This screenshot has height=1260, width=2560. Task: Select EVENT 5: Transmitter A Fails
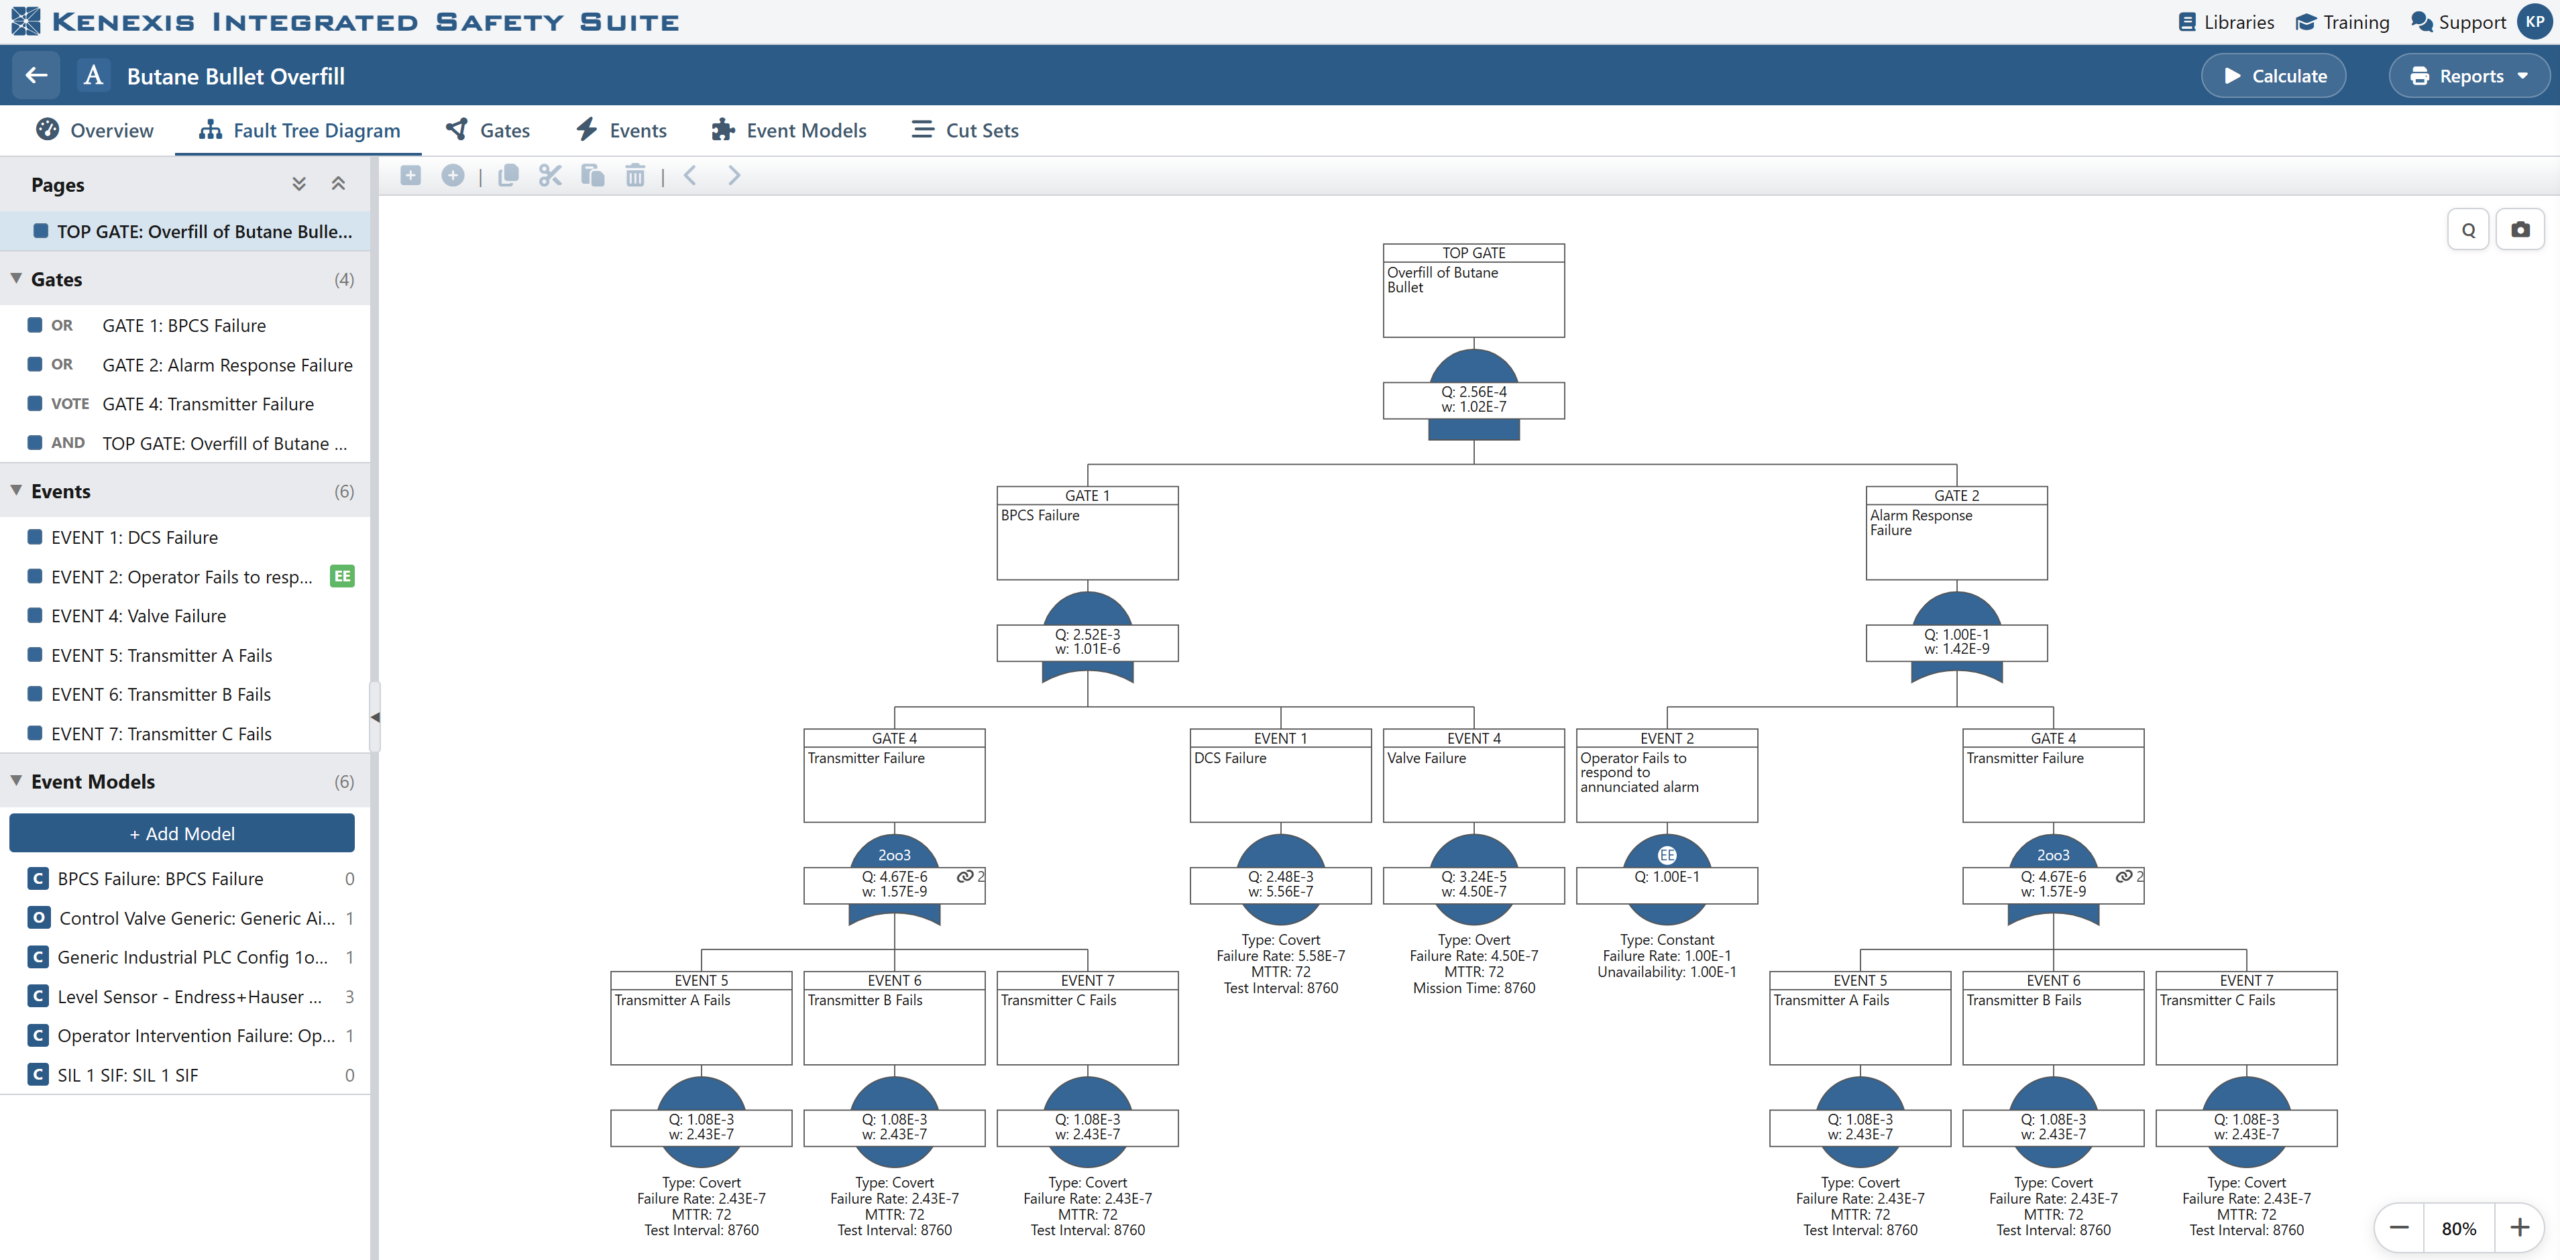pyautogui.click(x=185, y=655)
